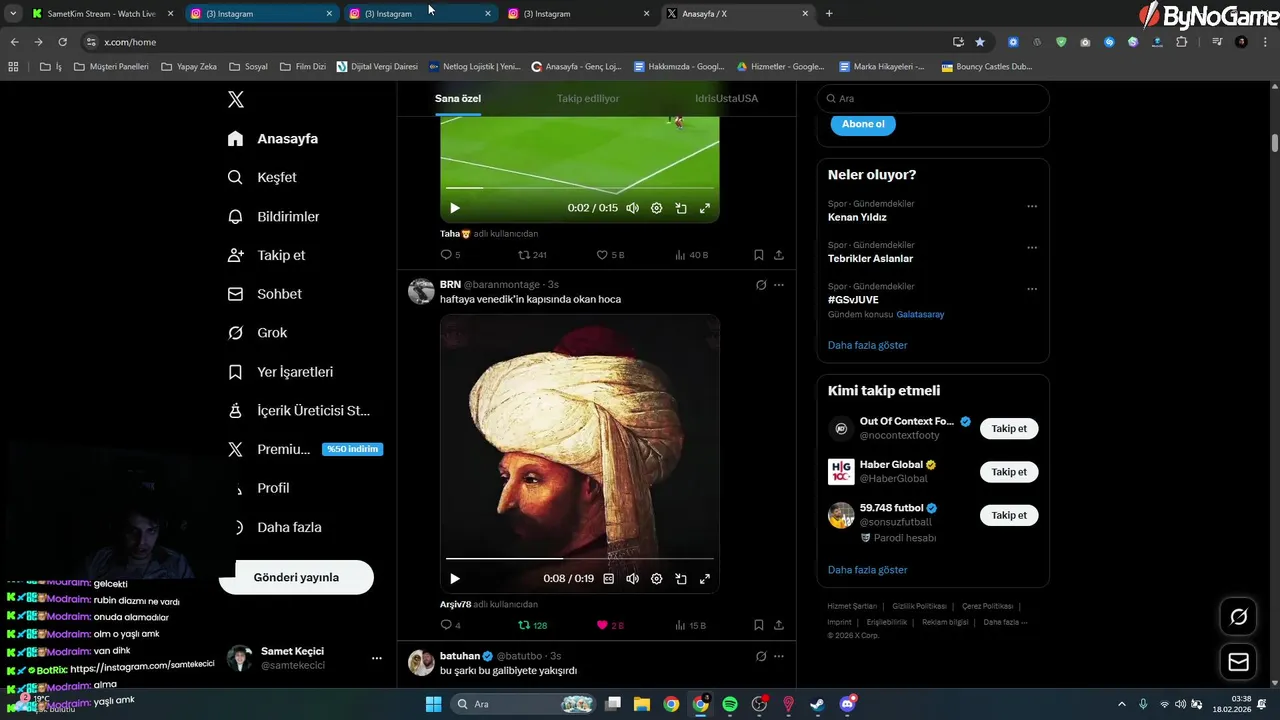The image size is (1280, 720).
Task: Undo repost on BRN post (128)
Action: (532, 625)
